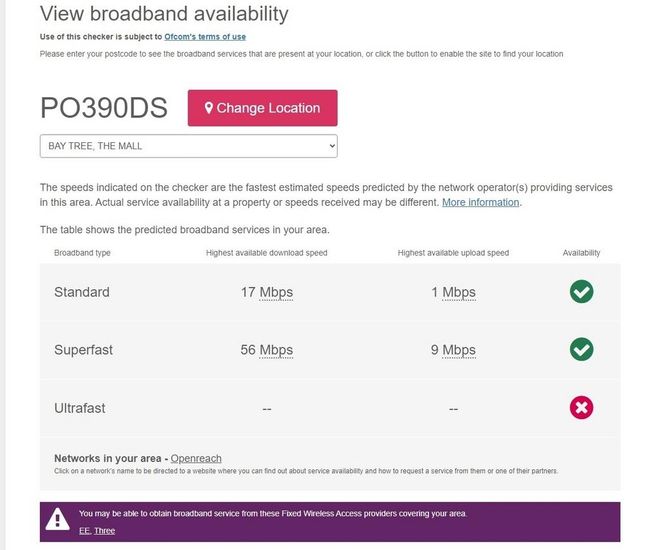This screenshot has width=650, height=550.
Task: Open the More information link
Action: click(480, 202)
